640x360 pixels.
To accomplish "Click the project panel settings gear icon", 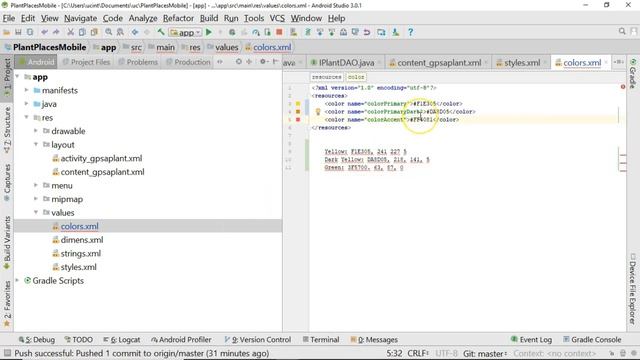I will 263,62.
